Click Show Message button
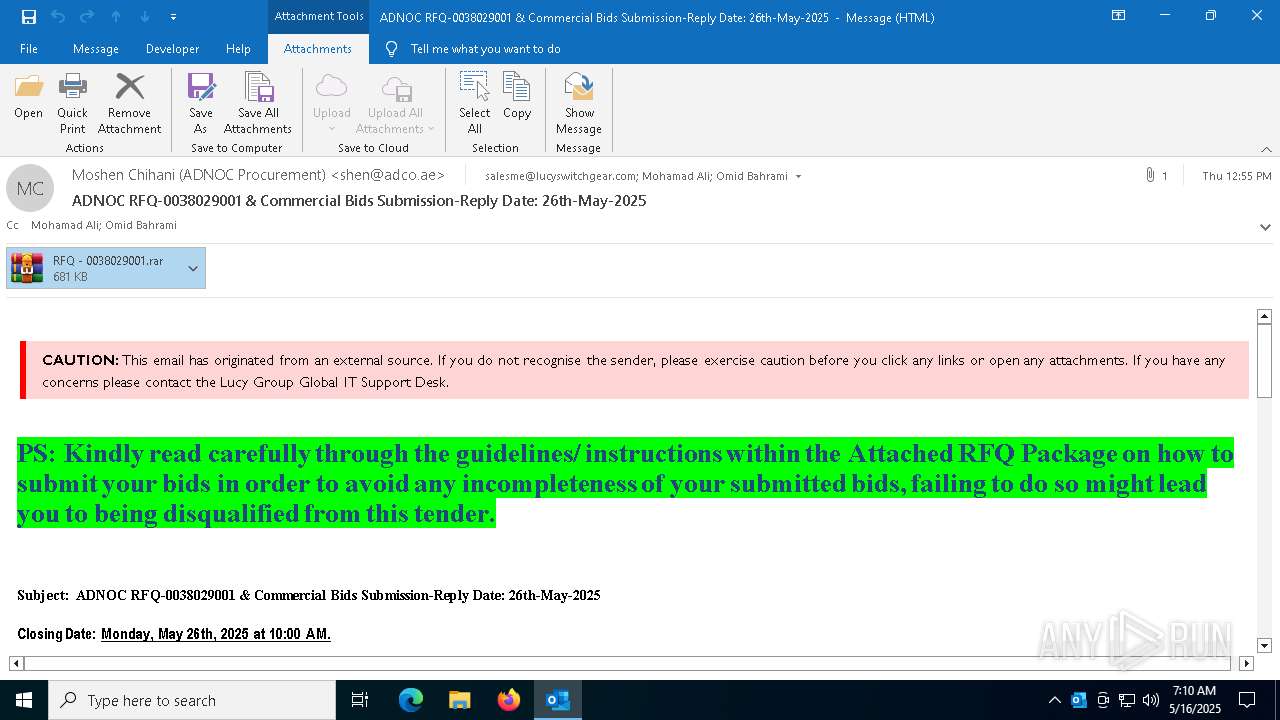 click(579, 104)
